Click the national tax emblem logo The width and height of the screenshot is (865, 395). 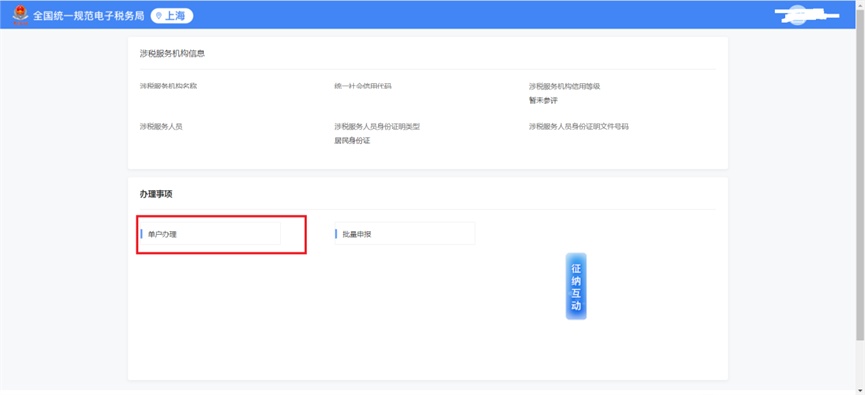20,15
